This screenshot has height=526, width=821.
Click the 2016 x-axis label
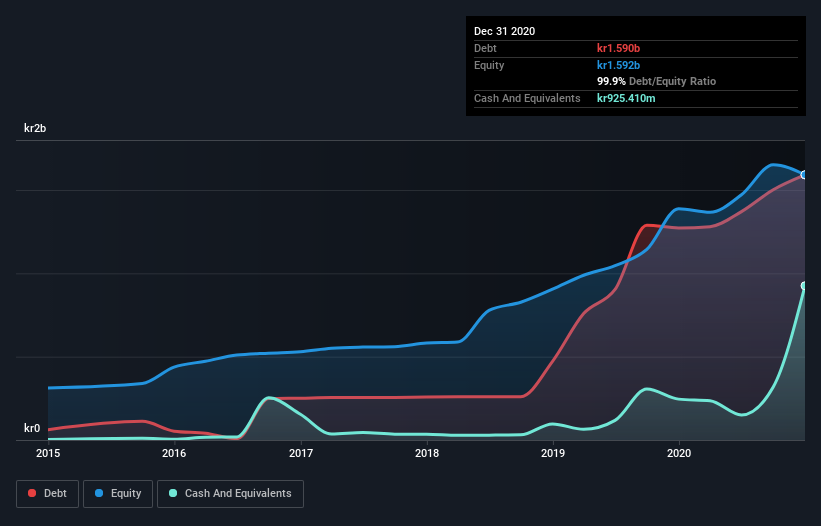pos(174,453)
